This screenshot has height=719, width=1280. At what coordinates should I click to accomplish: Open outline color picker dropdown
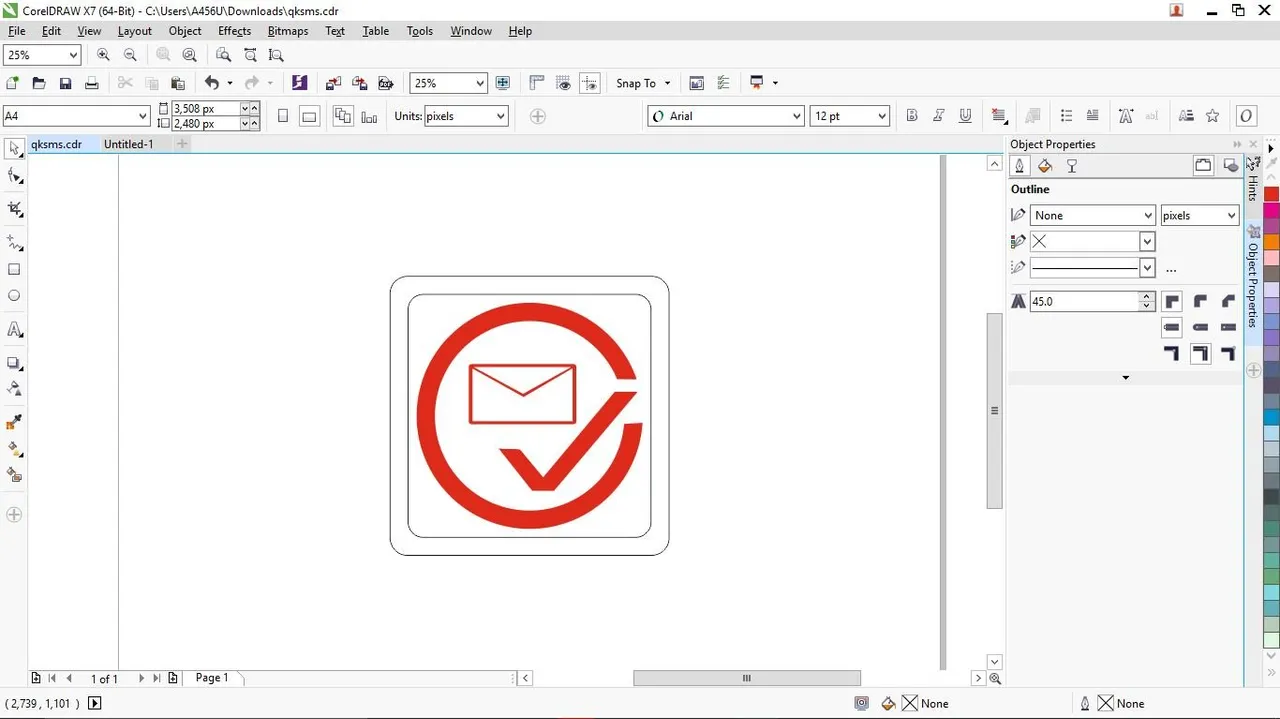1147,241
